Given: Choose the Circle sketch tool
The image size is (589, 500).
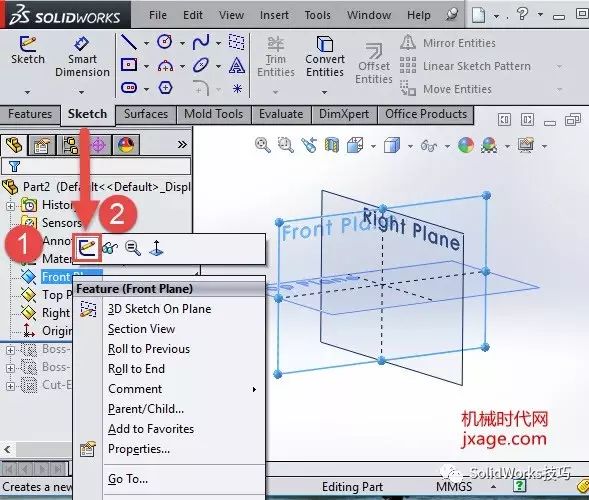Looking at the screenshot, I should point(165,42).
